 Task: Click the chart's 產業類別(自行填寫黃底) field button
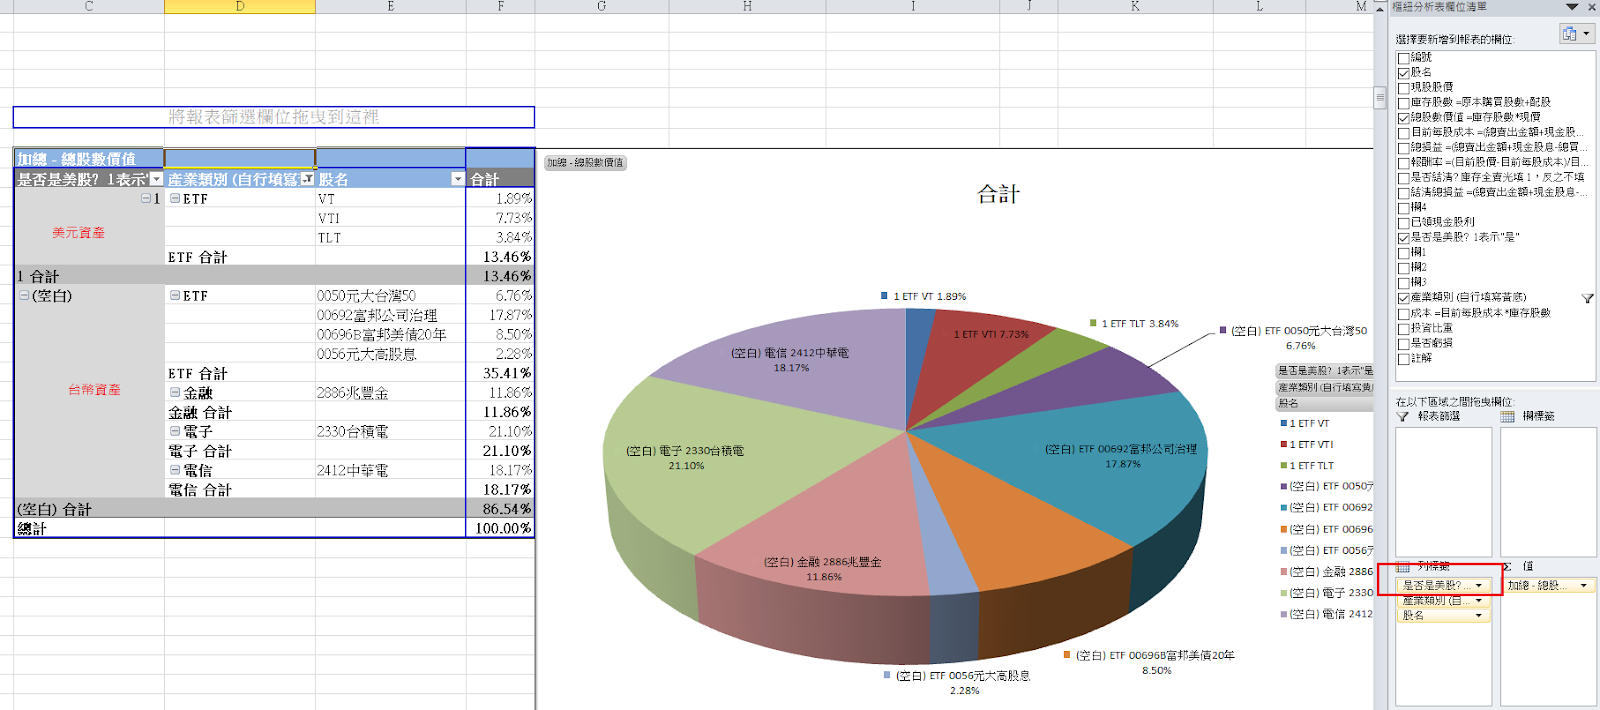click(x=1325, y=387)
